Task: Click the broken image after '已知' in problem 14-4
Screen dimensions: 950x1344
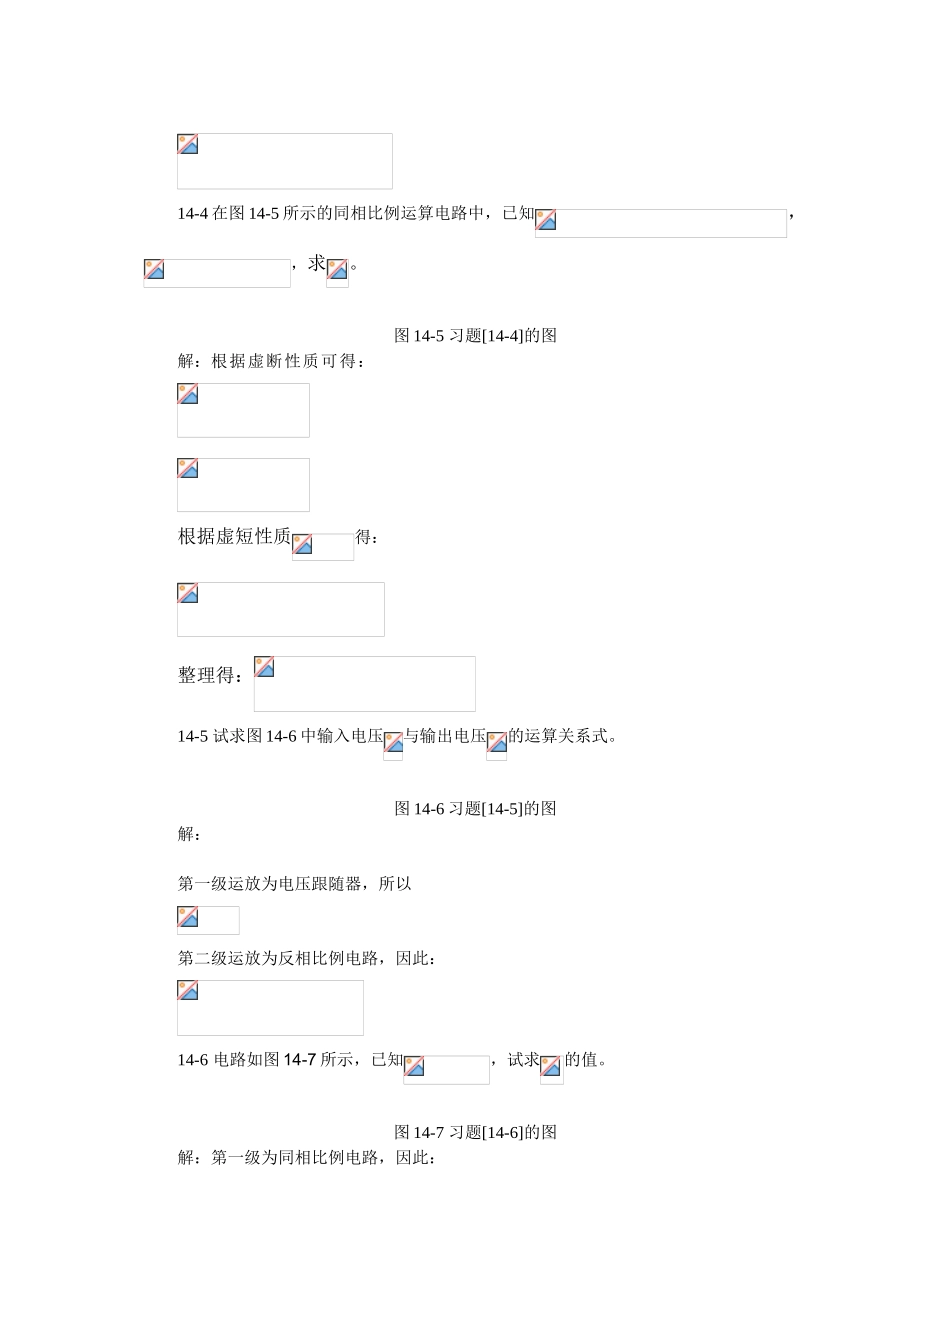Action: point(660,223)
